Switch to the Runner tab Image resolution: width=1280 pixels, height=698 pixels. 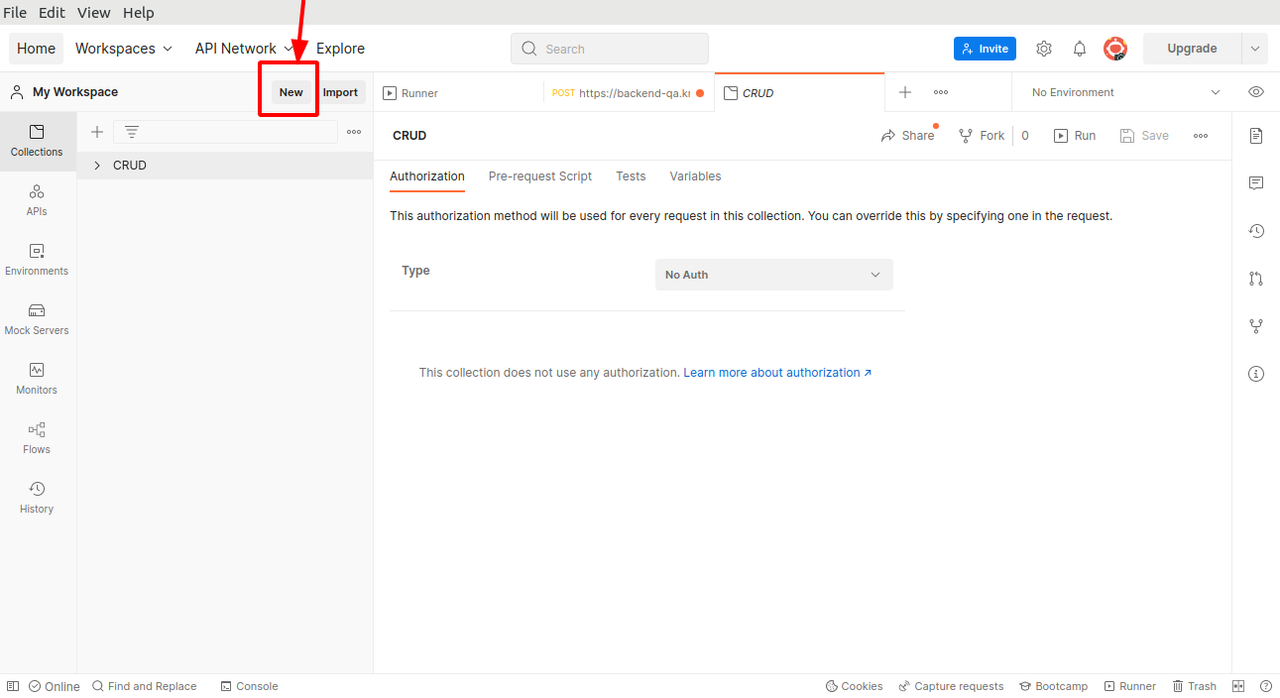[x=458, y=92]
